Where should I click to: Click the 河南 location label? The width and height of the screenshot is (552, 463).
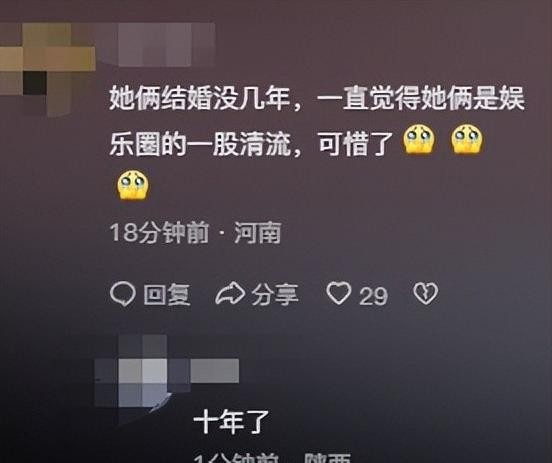point(257,233)
